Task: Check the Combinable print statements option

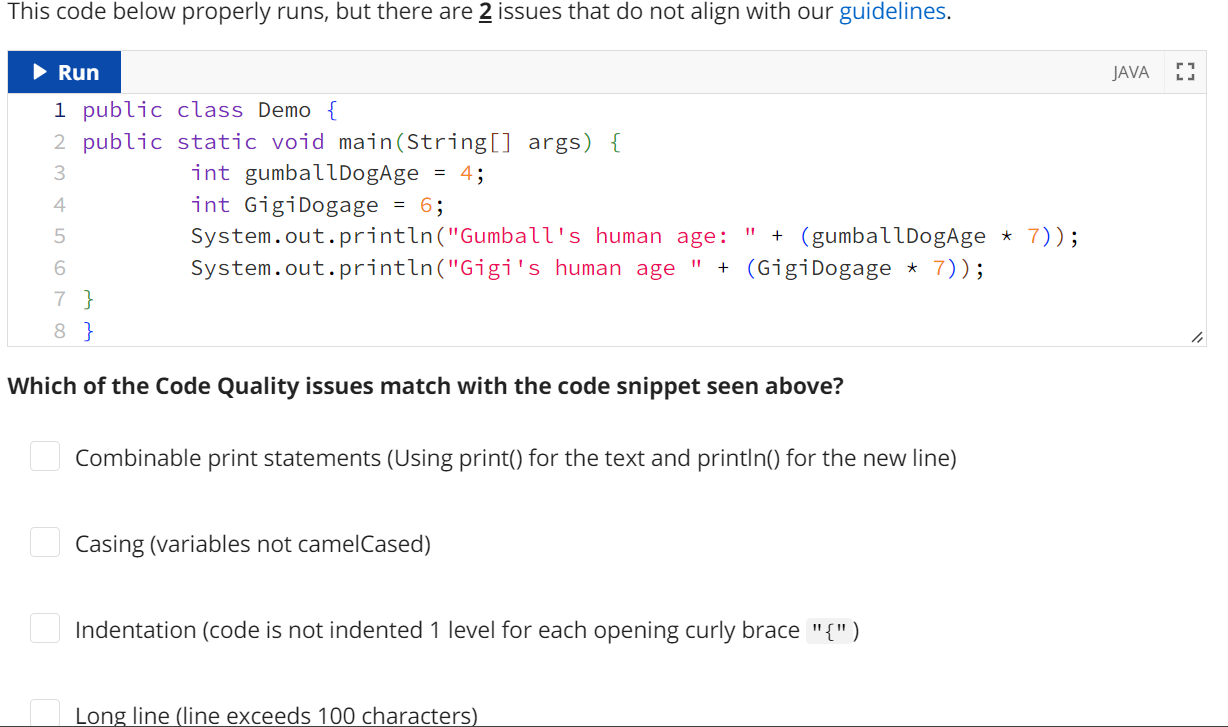Action: [x=44, y=456]
